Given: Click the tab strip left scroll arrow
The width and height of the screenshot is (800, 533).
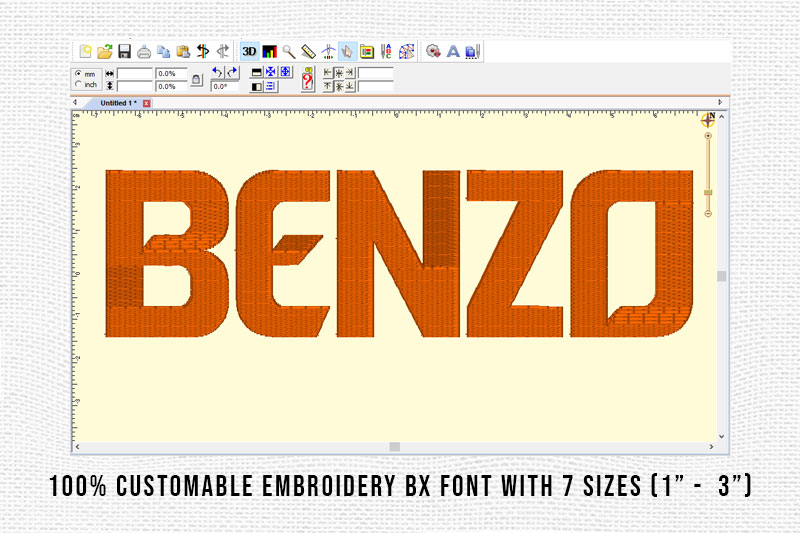Looking at the screenshot, I should pyautogui.click(x=75, y=103).
